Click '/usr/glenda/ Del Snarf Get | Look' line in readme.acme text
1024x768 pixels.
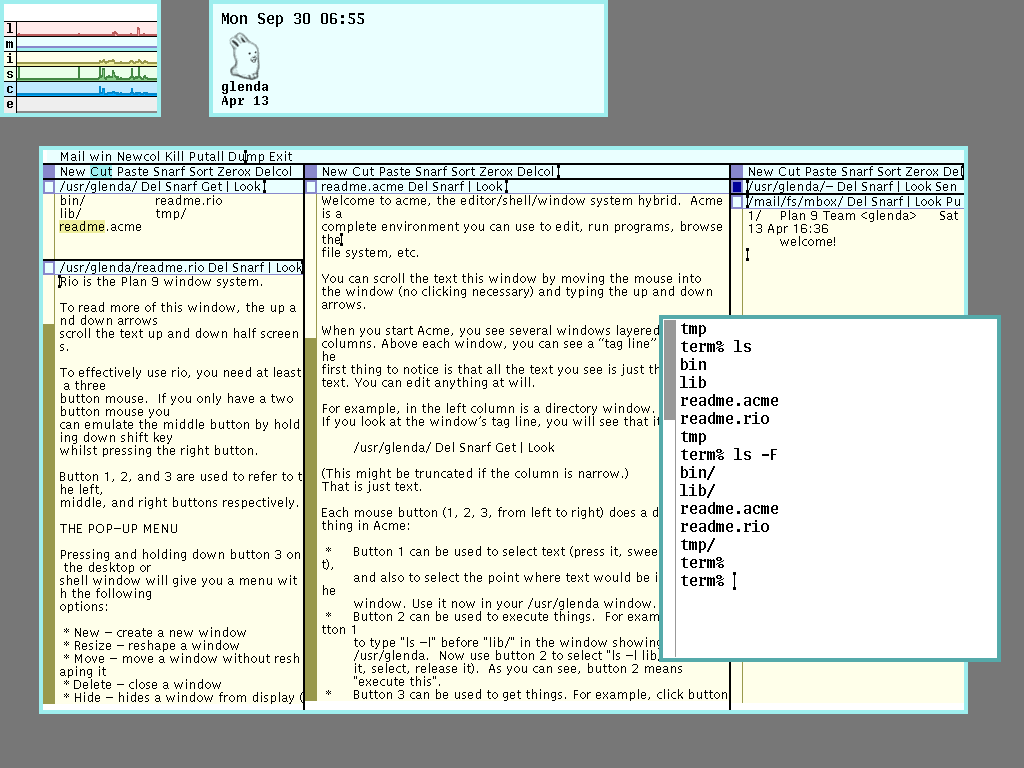[454, 447]
